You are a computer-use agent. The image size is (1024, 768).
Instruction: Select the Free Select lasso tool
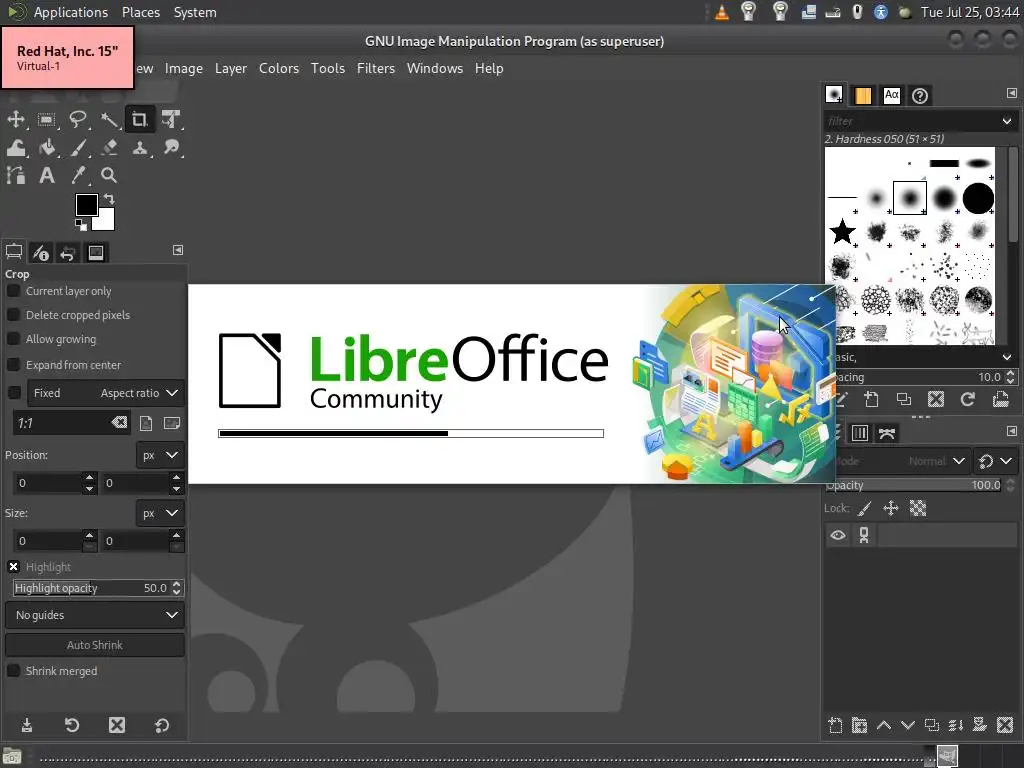78,120
